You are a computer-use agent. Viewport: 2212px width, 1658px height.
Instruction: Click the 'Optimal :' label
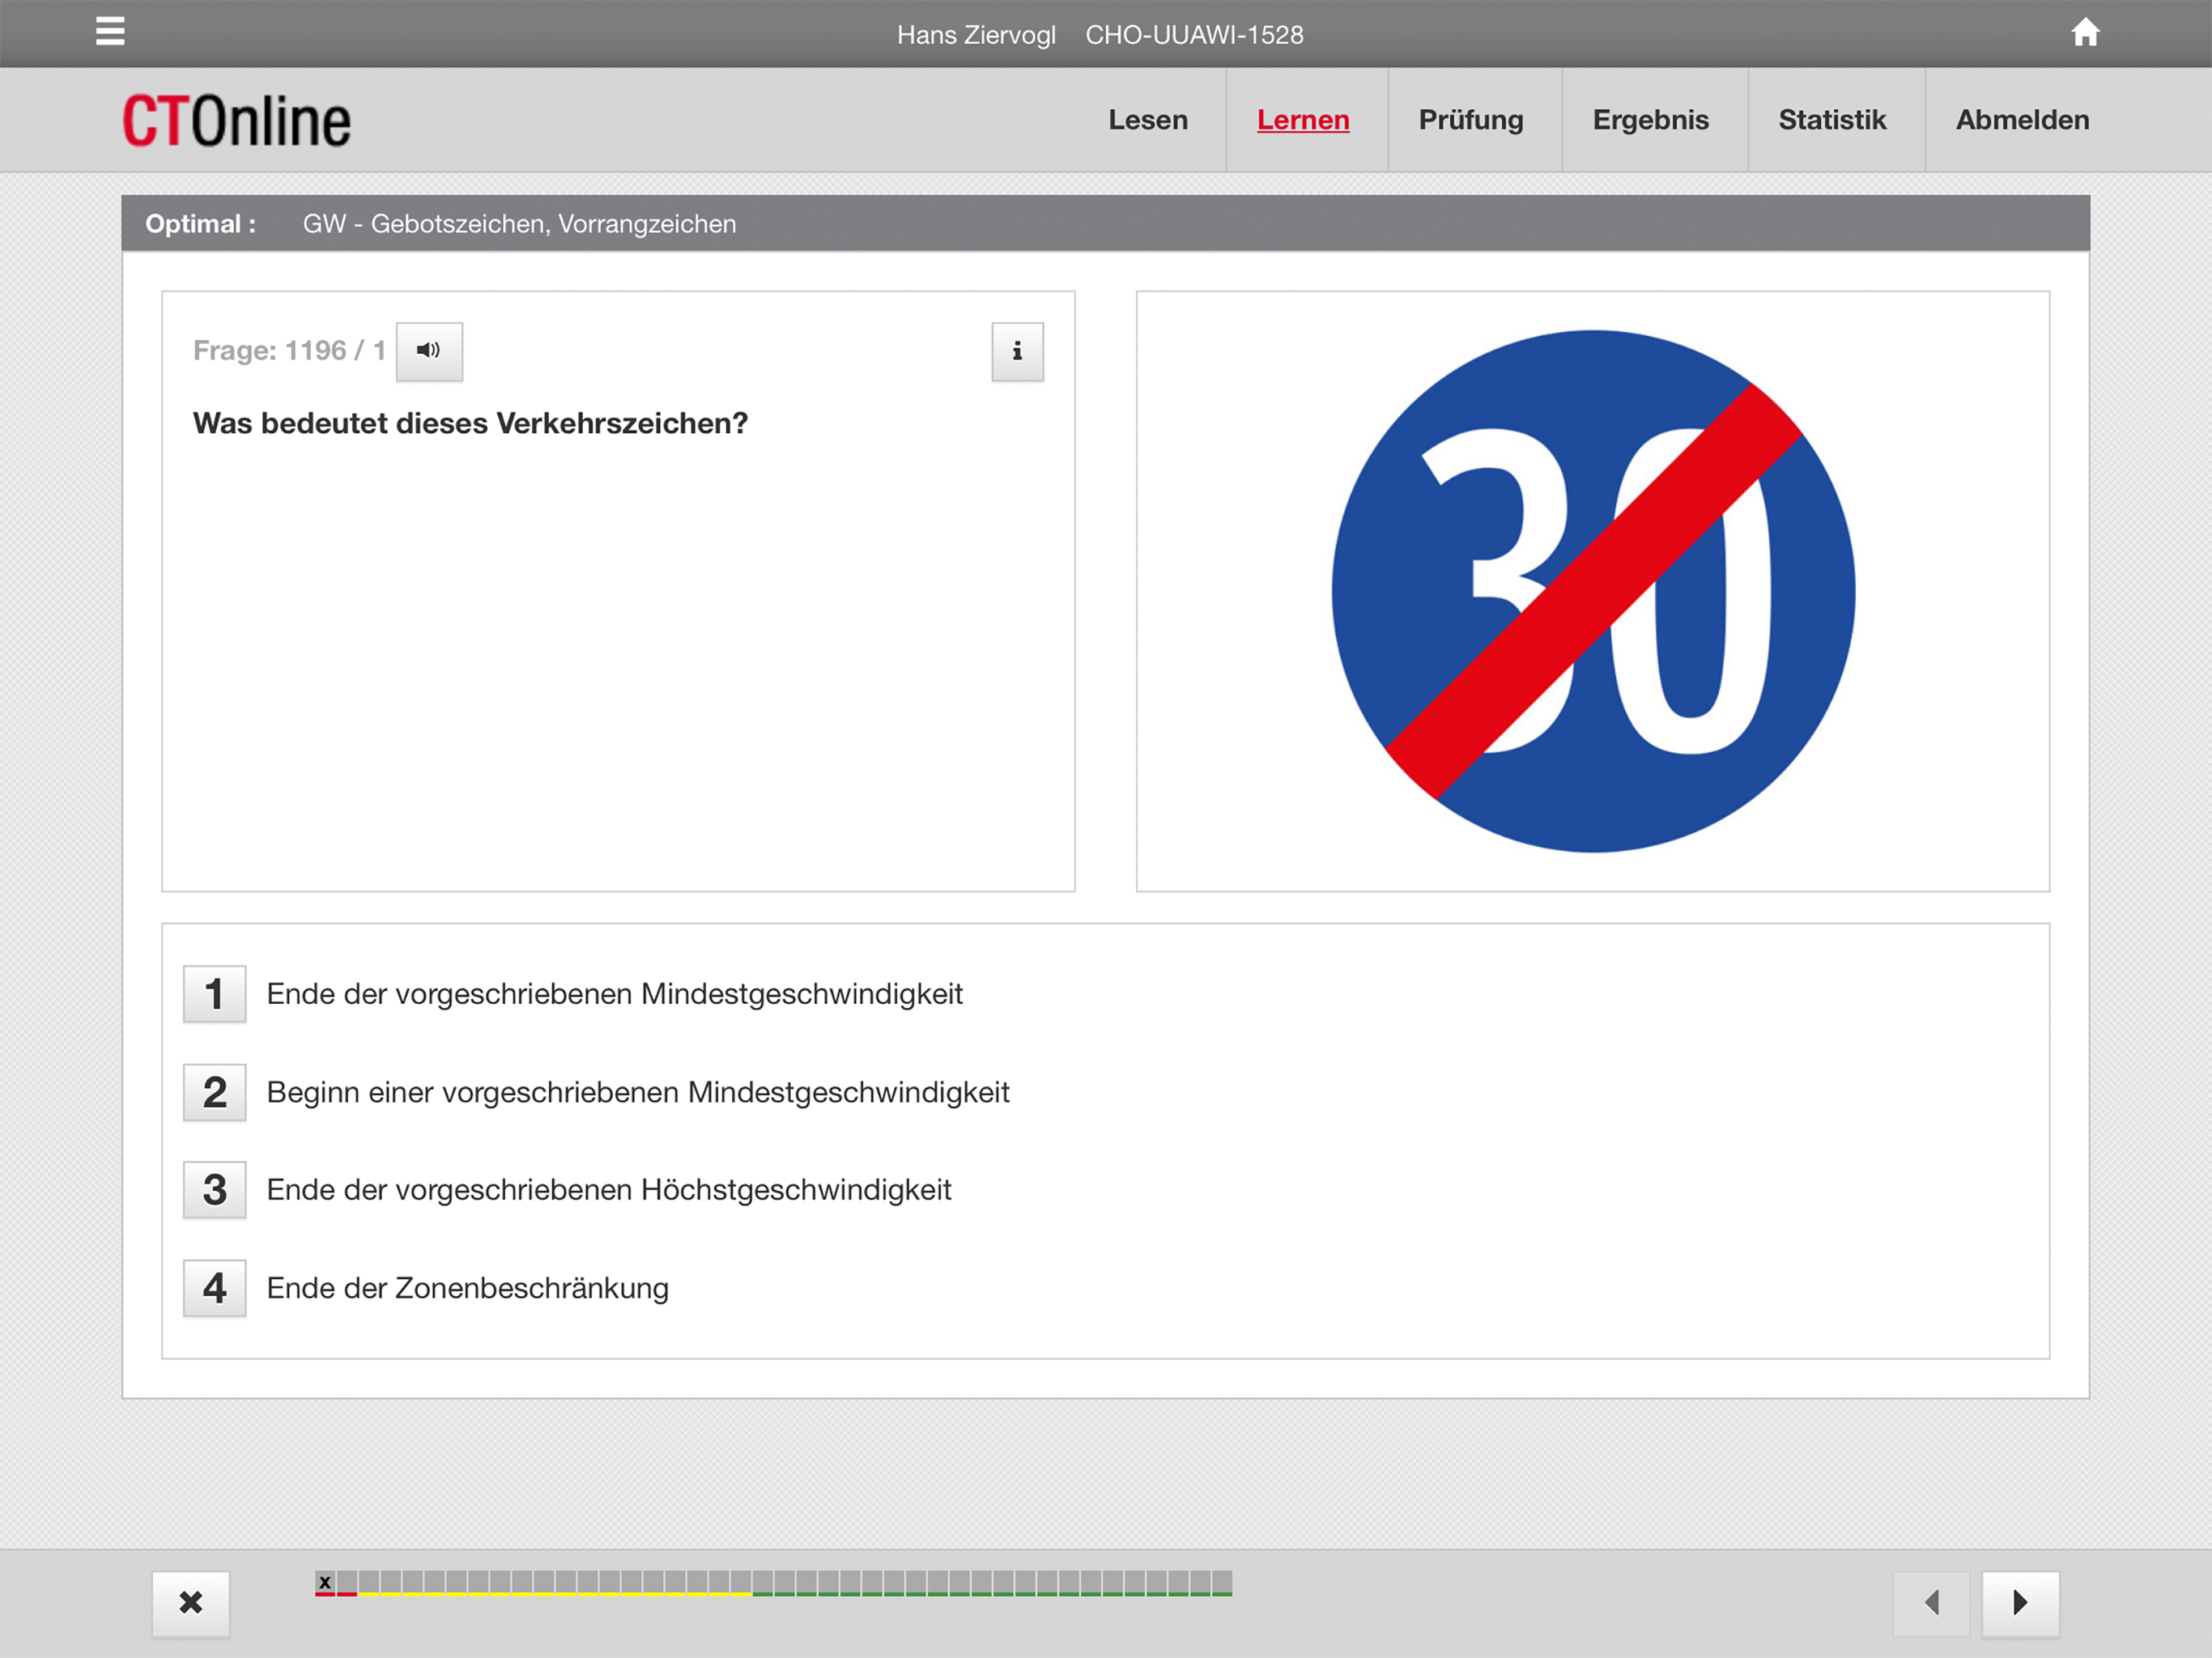[200, 224]
